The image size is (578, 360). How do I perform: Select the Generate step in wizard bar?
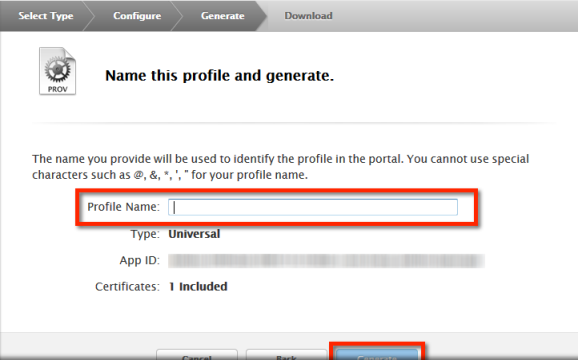(223, 16)
